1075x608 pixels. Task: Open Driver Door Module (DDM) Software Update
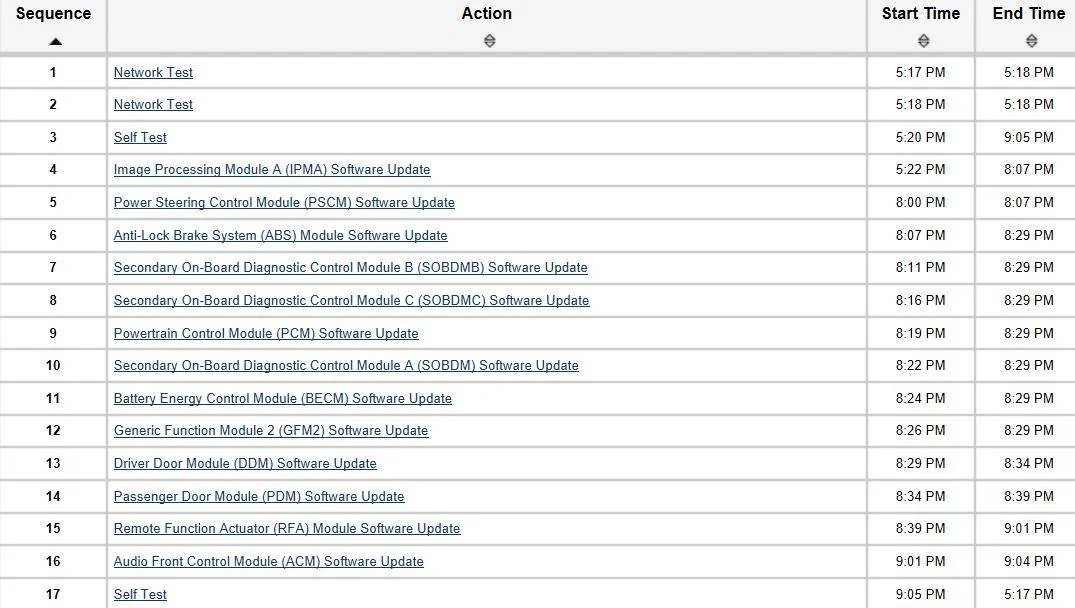coord(245,464)
